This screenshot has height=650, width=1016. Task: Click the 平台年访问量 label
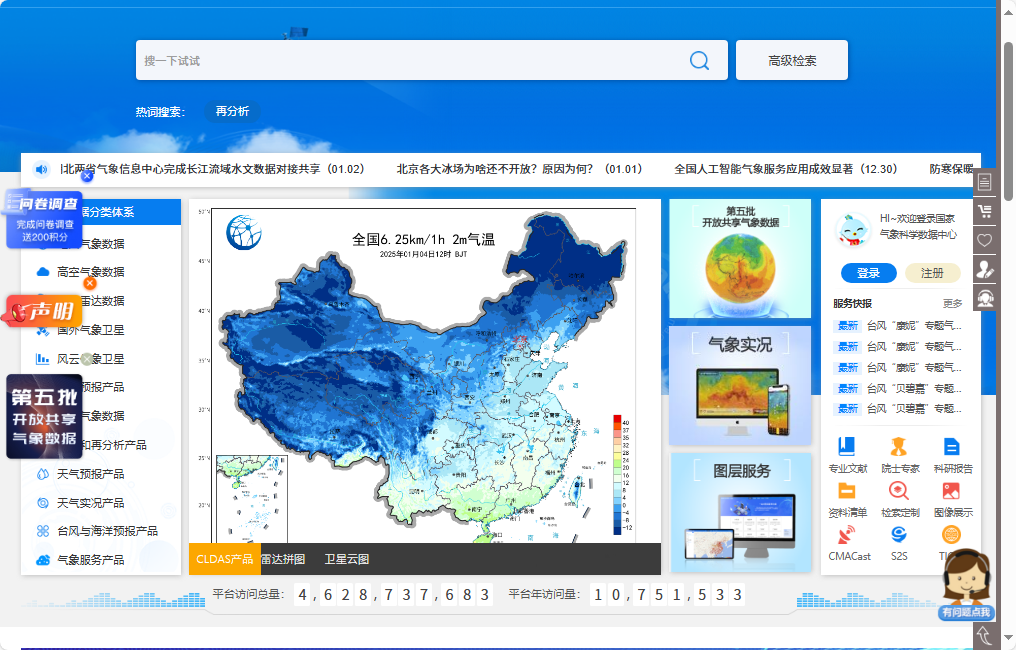[544, 594]
